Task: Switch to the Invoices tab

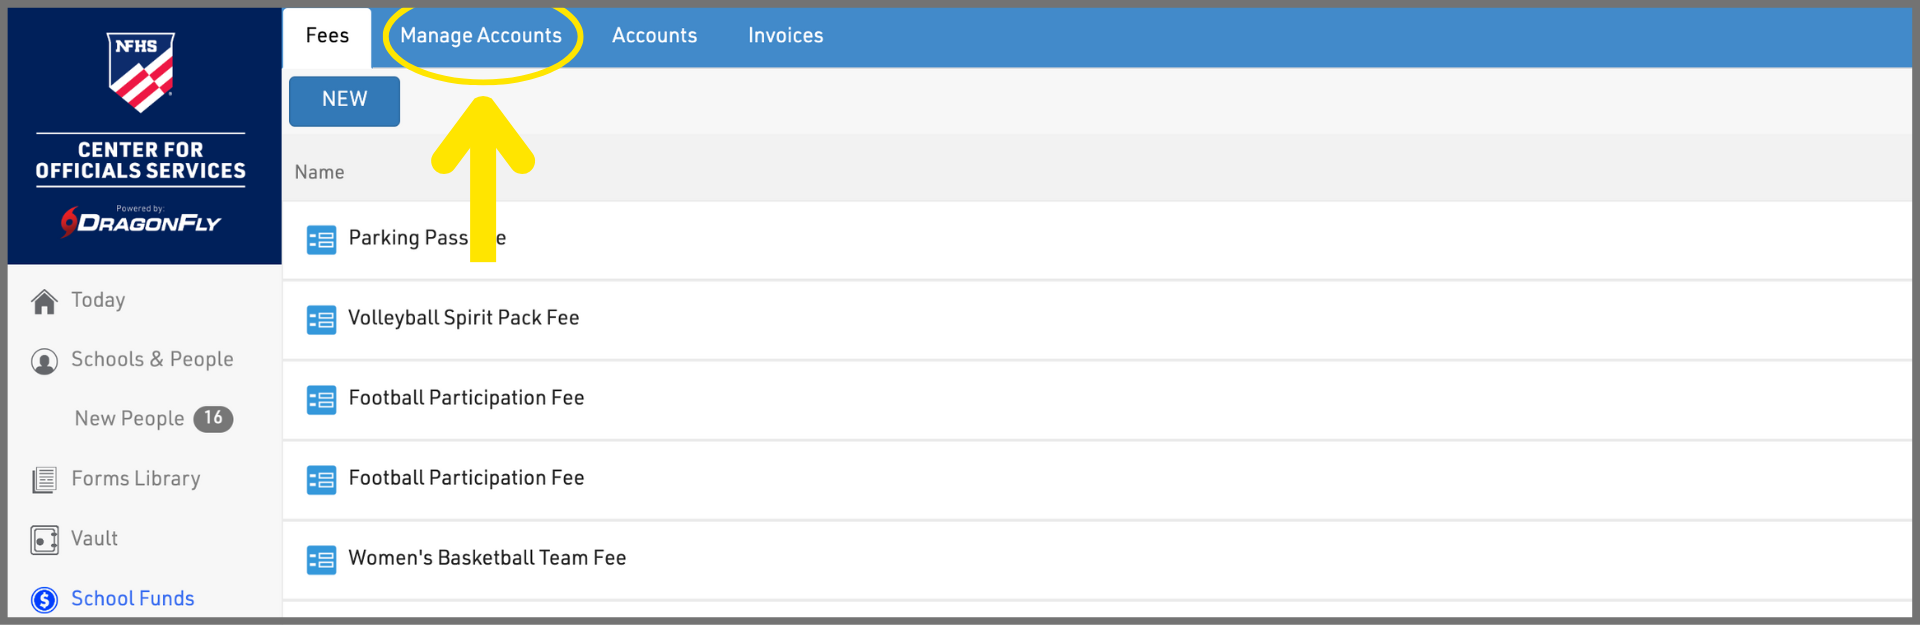Action: [785, 36]
